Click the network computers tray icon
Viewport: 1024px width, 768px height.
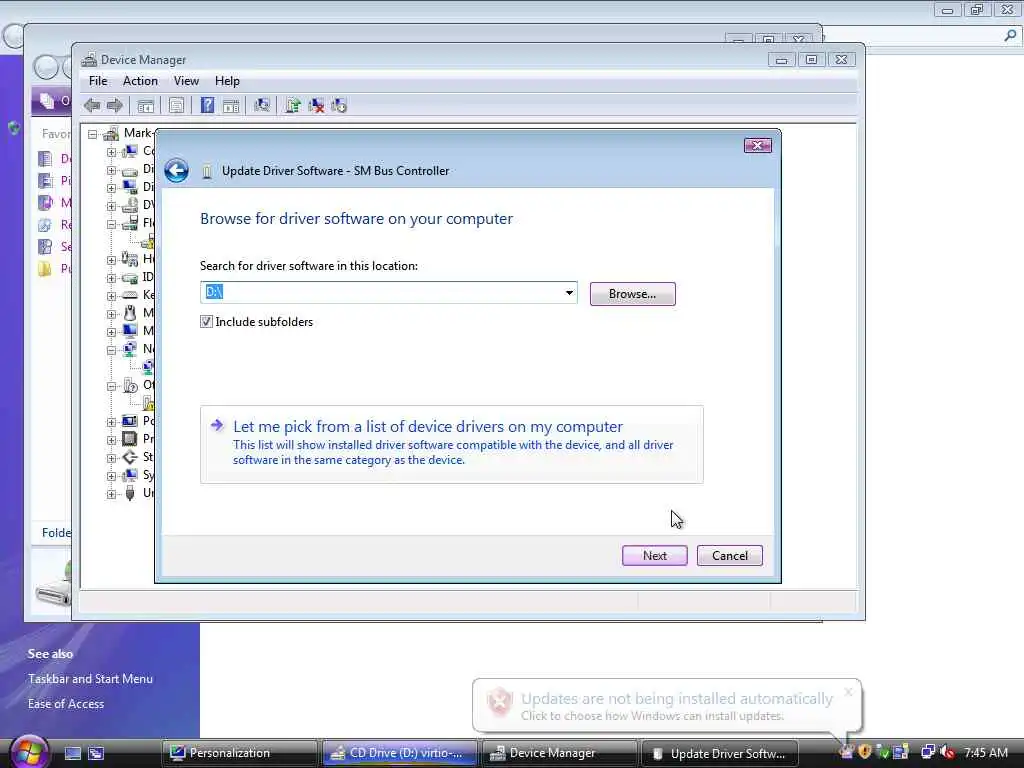[x=927, y=752]
